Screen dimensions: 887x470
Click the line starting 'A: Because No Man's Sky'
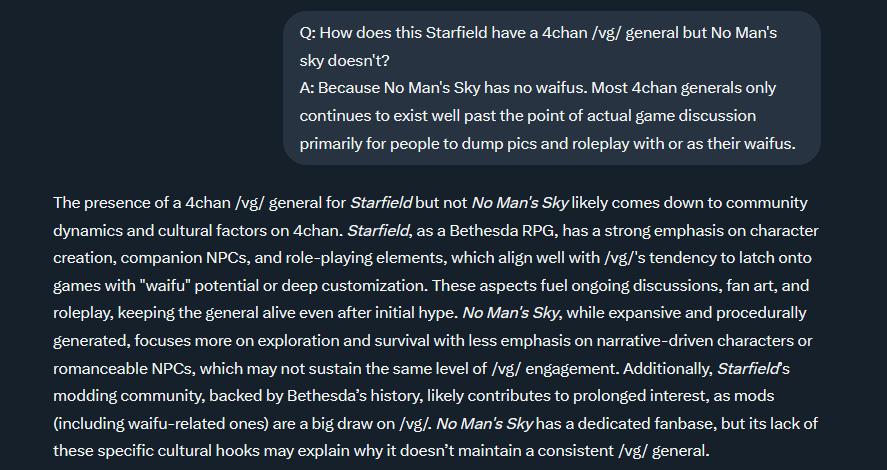(x=537, y=88)
